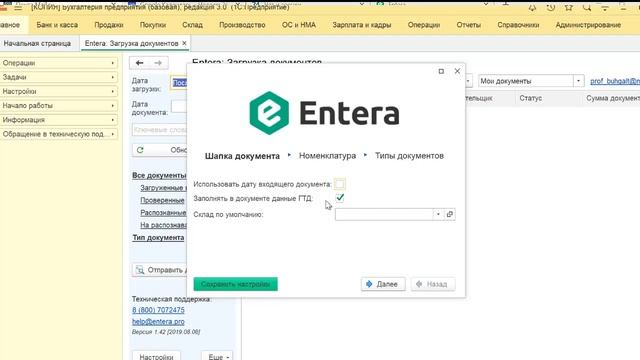Click the green refresh icon

point(140,150)
